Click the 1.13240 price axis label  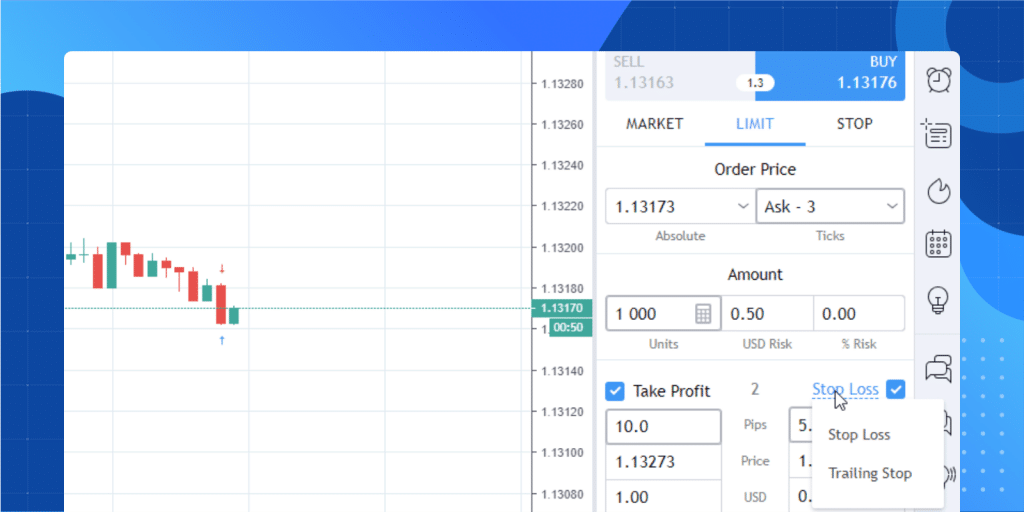[x=562, y=166]
